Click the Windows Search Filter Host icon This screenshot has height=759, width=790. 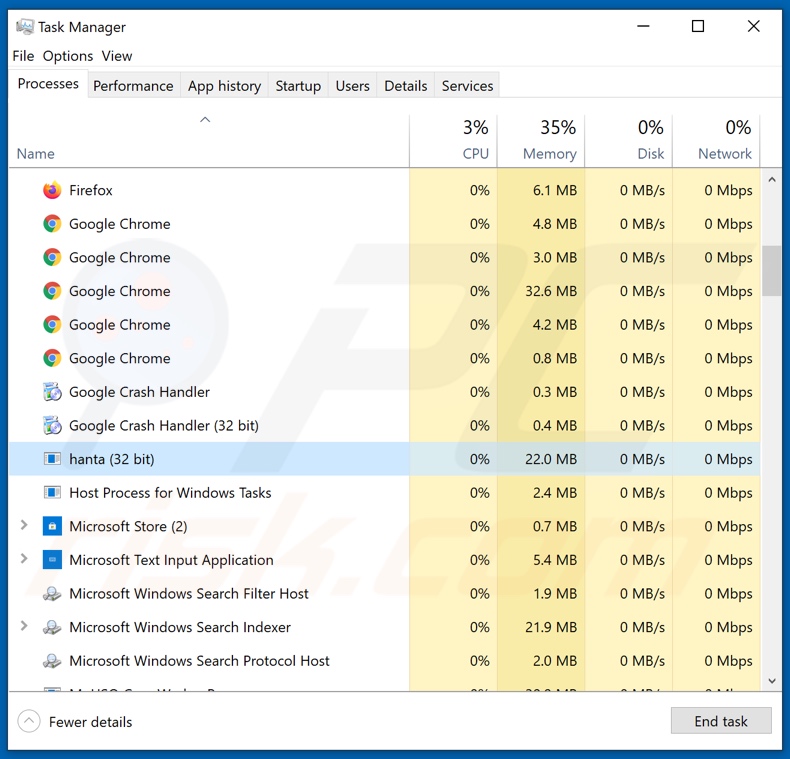click(52, 594)
